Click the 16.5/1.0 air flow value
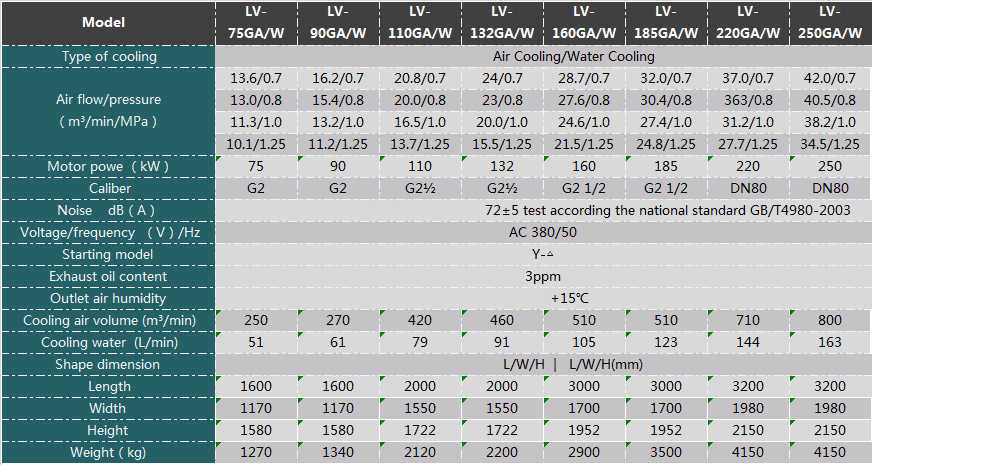Image resolution: width=1000 pixels, height=465 pixels. tap(420, 122)
